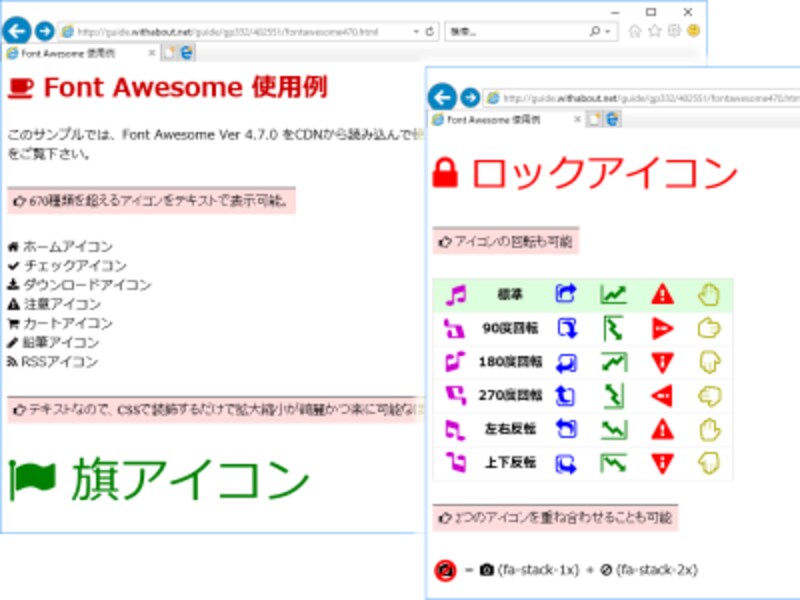Click the '上下反転' row label
Viewport: 800px width, 600px height.
point(510,463)
